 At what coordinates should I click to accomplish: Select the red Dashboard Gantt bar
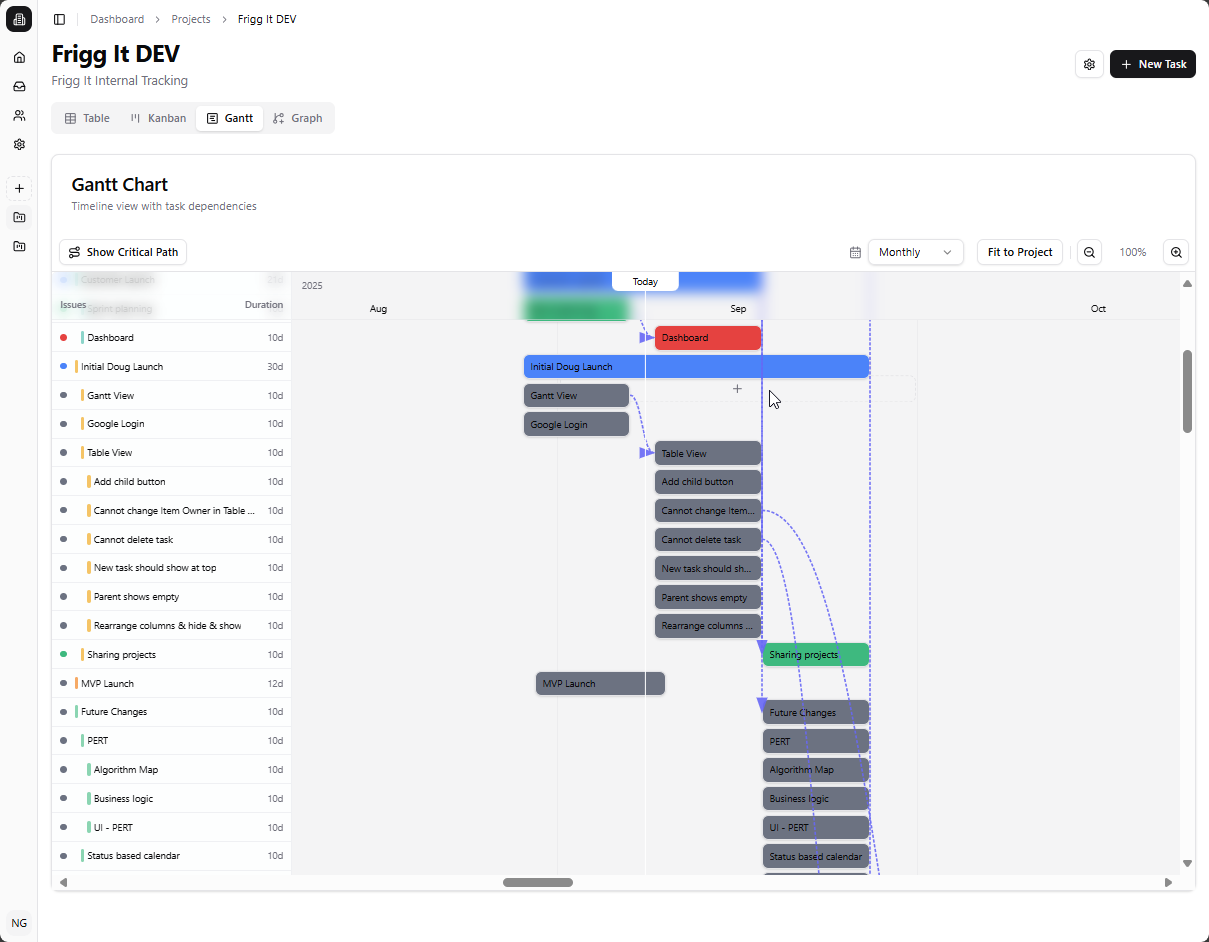click(708, 338)
